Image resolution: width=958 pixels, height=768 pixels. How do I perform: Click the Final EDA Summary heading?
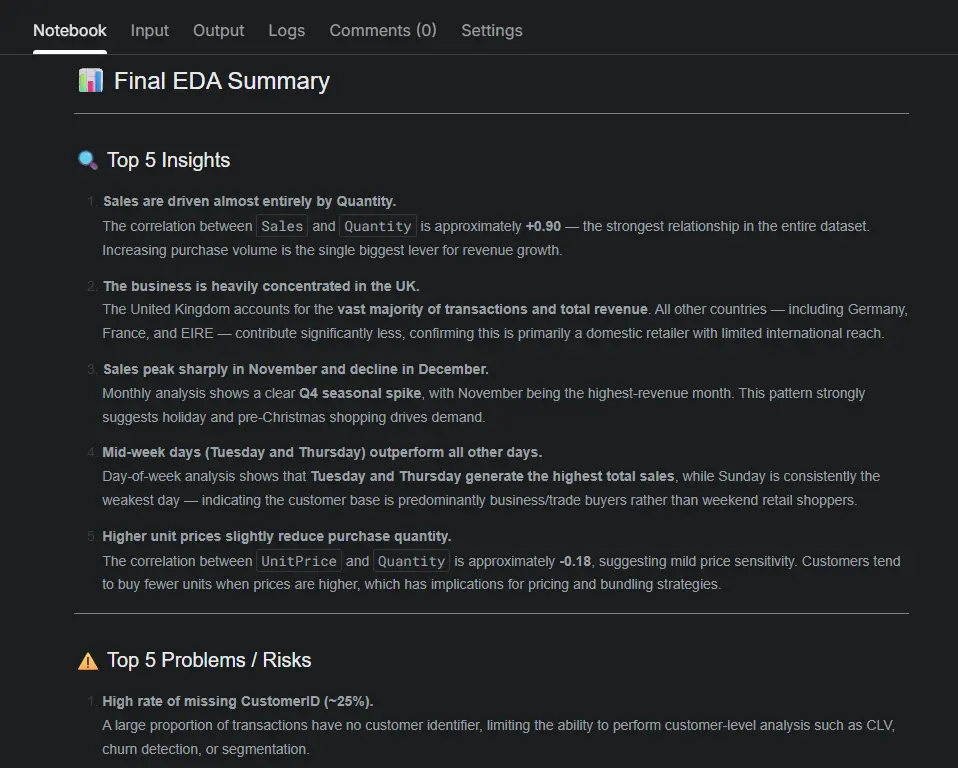click(x=222, y=81)
